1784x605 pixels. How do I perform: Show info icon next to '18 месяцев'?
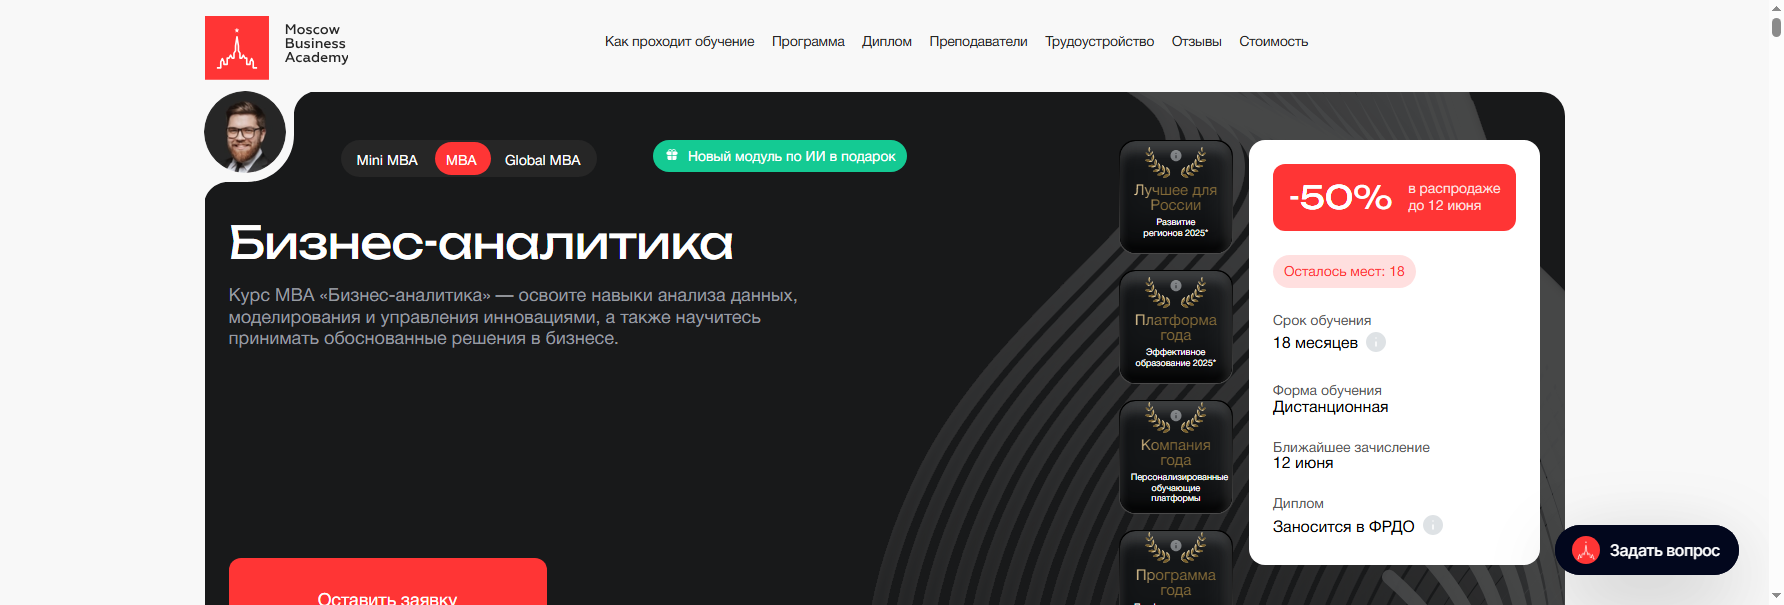1376,342
